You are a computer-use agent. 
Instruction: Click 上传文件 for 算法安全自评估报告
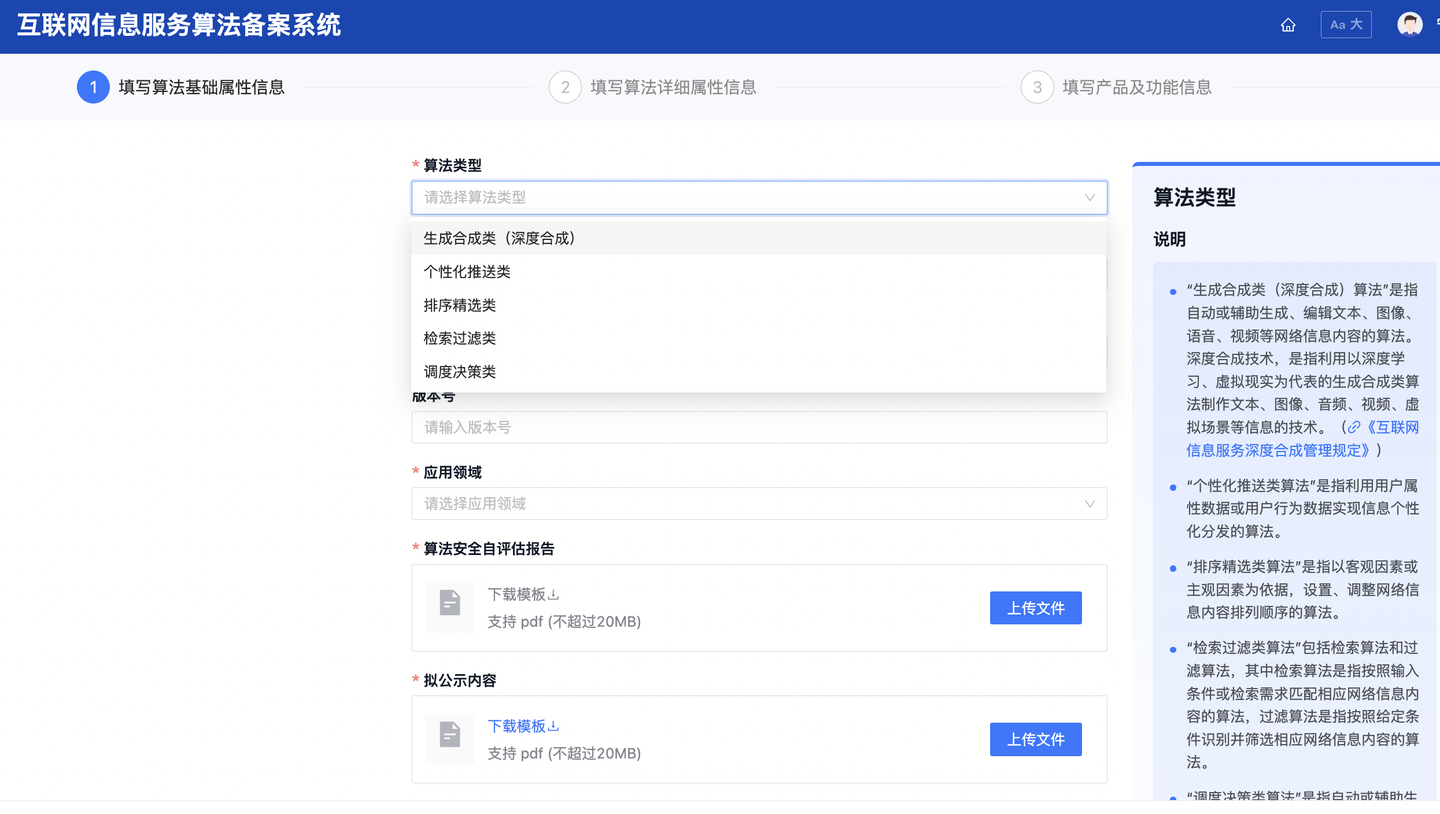pyautogui.click(x=1035, y=608)
